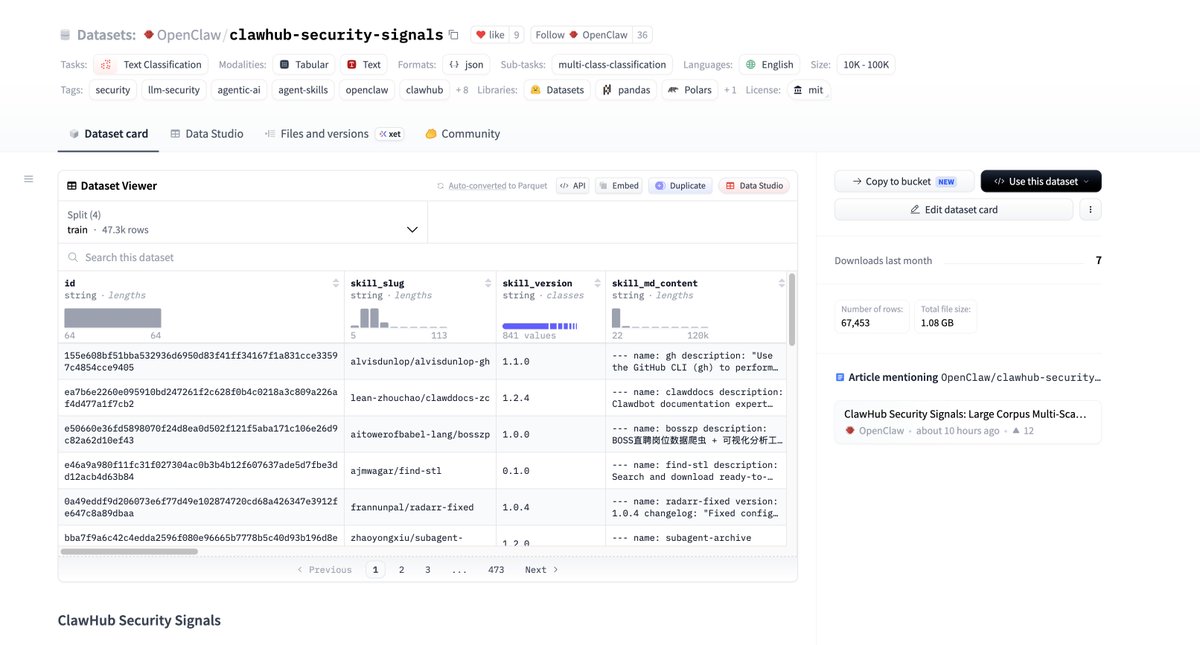Open the three-dot more options menu
The image size is (1200, 645).
tap(1091, 209)
